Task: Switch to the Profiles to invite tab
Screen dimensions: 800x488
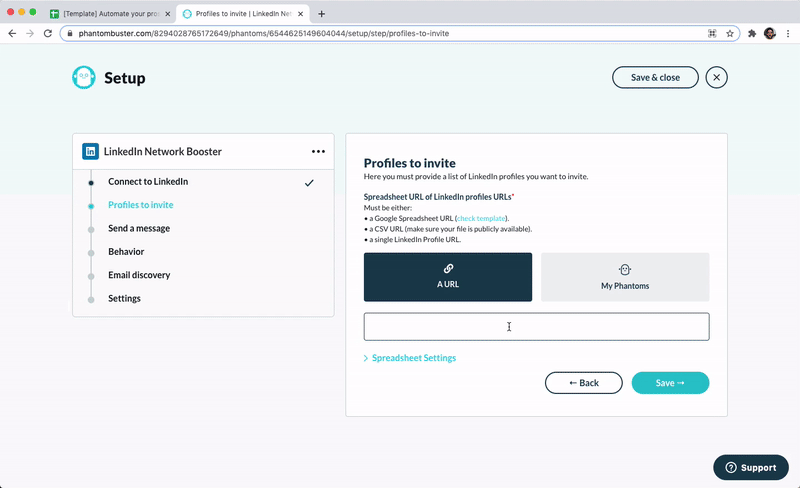Action: [242, 14]
